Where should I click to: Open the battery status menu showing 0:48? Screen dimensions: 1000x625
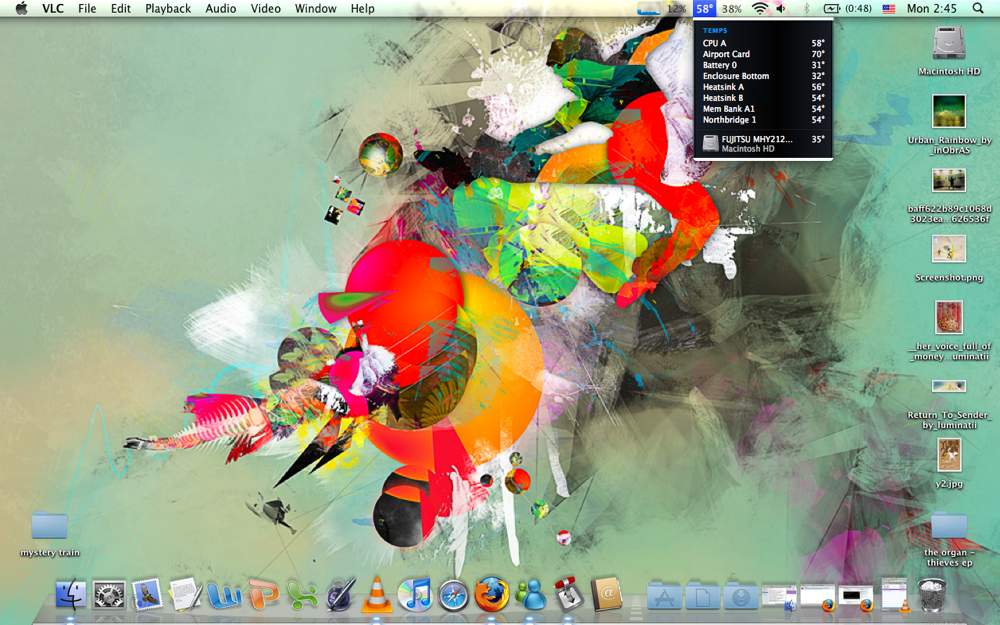pyautogui.click(x=847, y=8)
